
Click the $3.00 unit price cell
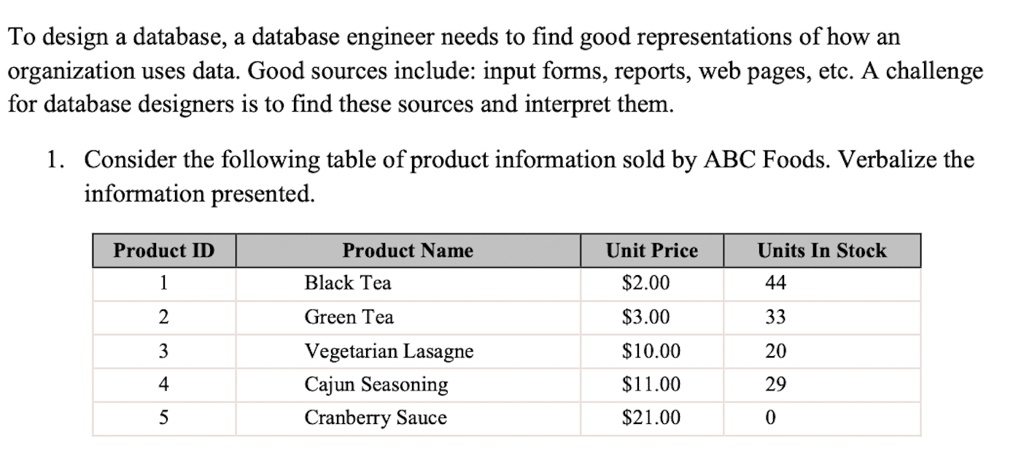click(x=652, y=318)
